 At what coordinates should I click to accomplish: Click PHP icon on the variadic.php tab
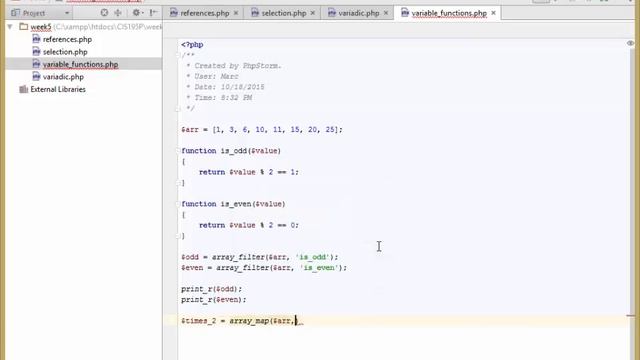(x=332, y=13)
